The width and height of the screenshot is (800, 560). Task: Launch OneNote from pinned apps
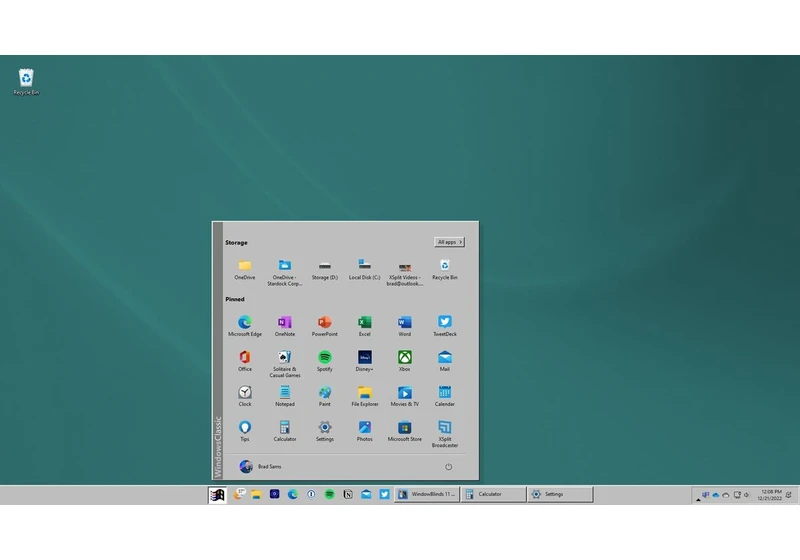[x=285, y=326]
